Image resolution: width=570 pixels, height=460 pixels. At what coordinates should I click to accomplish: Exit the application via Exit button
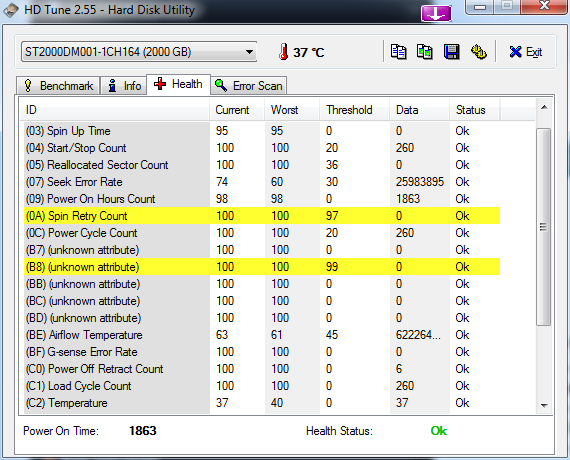[526, 52]
